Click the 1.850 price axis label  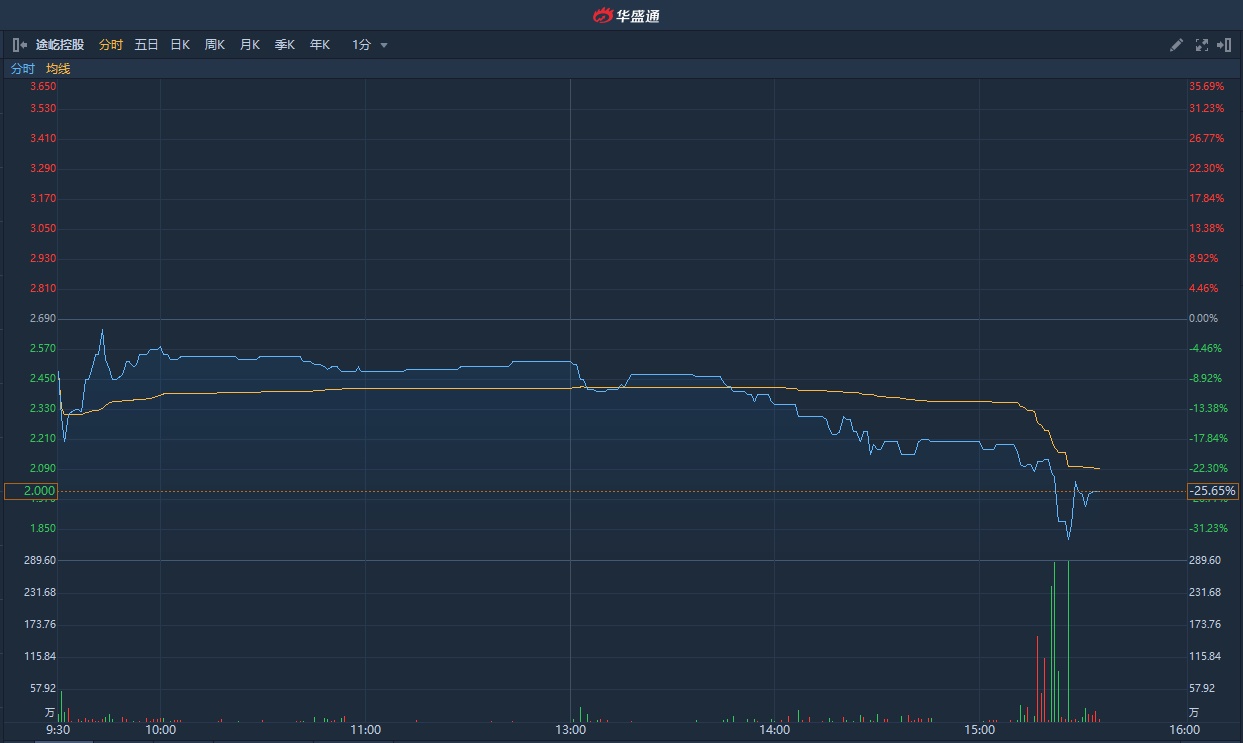(x=42, y=528)
